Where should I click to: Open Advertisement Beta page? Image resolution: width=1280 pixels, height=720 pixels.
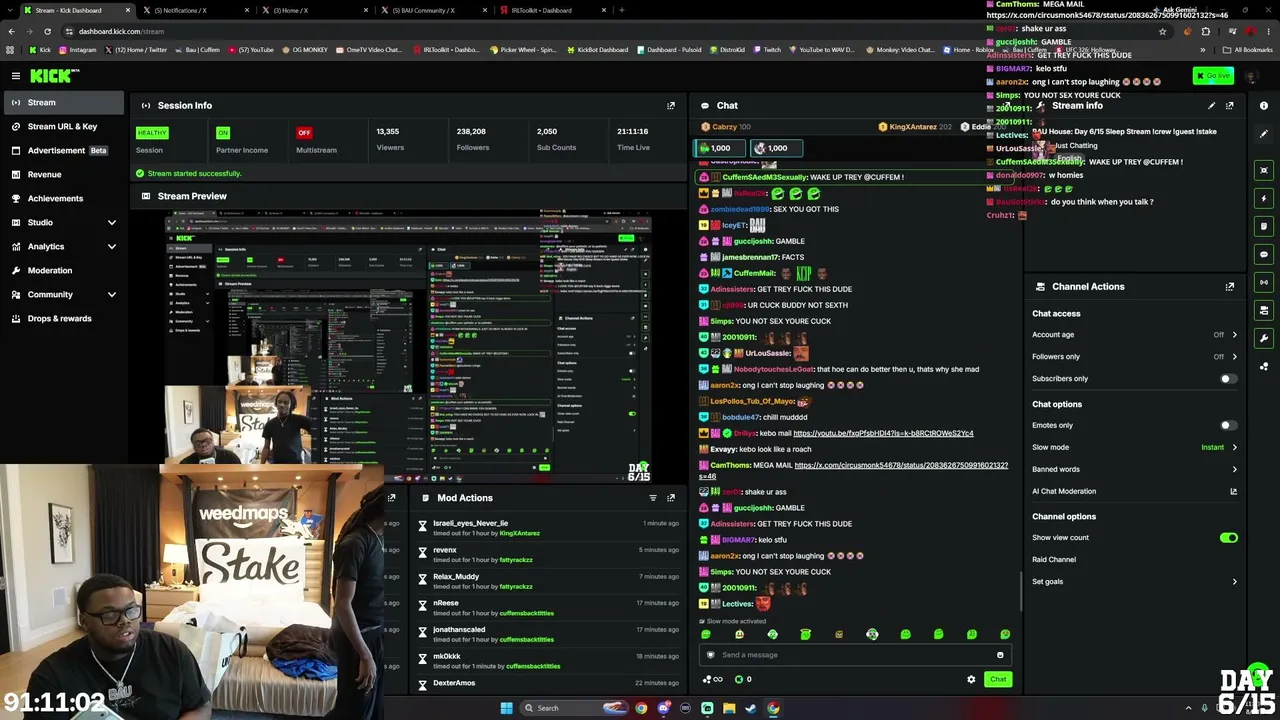click(x=63, y=150)
